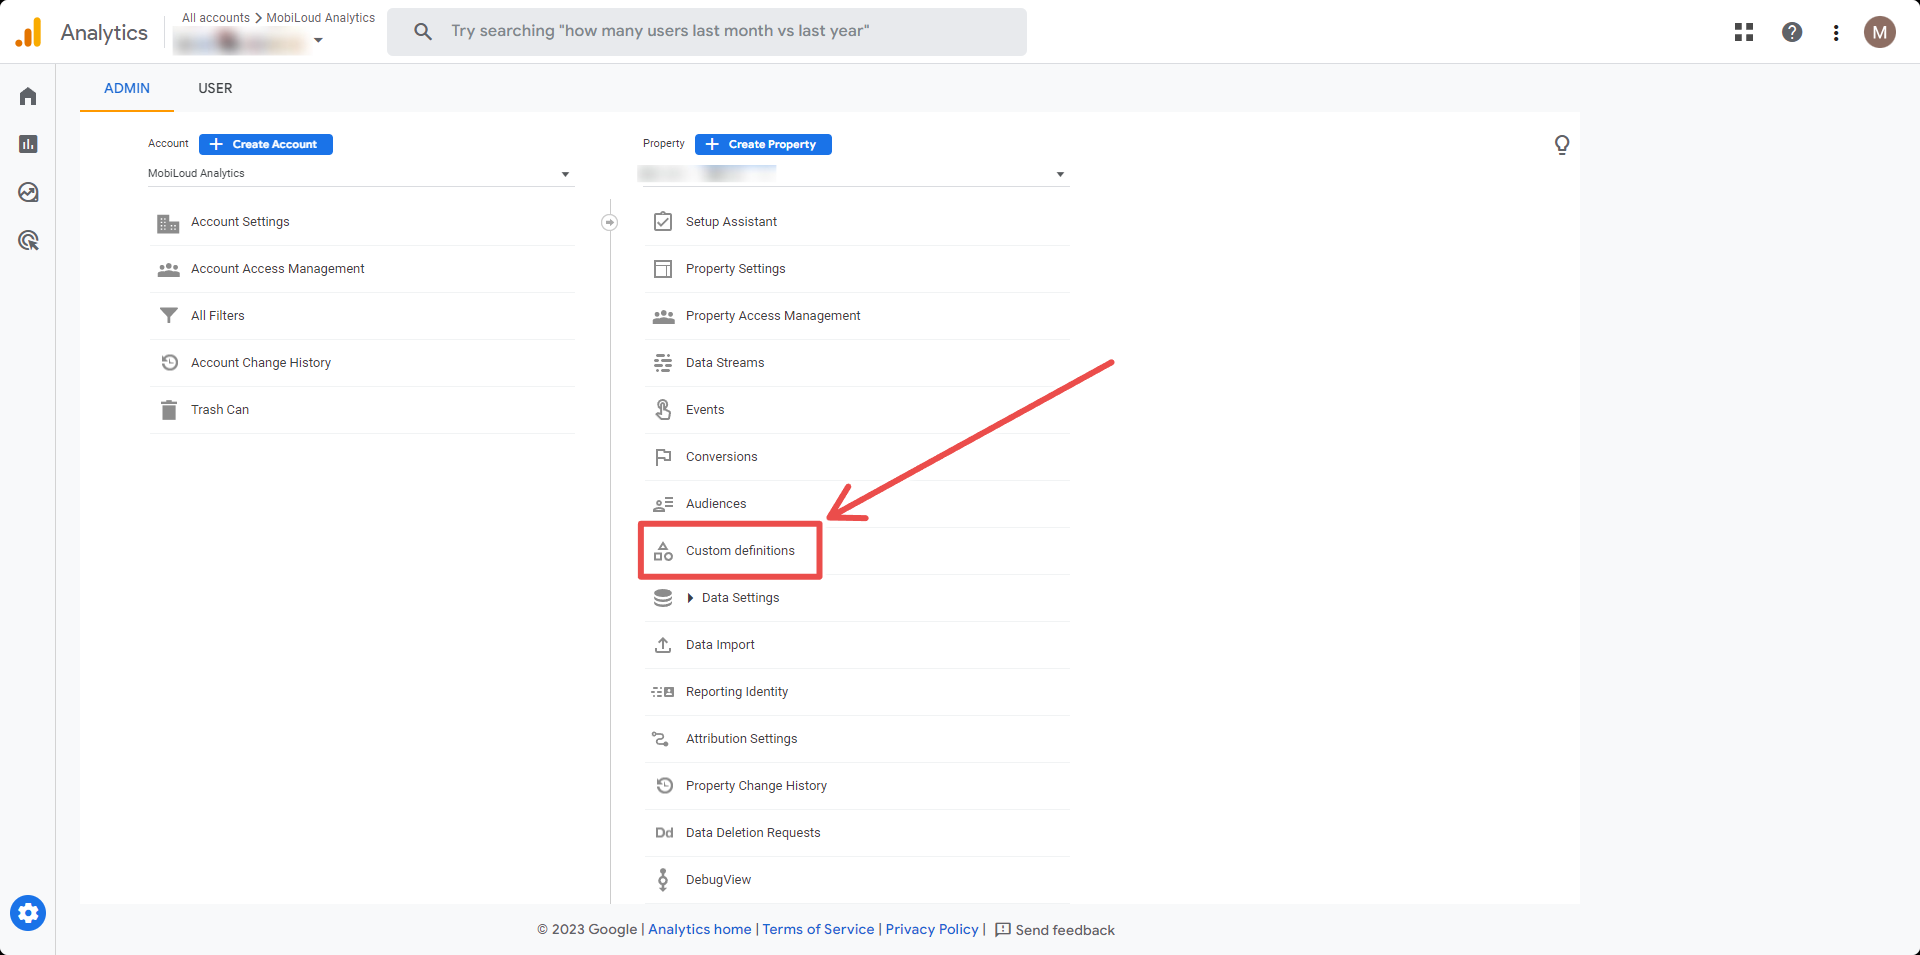This screenshot has width=1920, height=955.
Task: Open the Google apps grid icon
Action: tap(1744, 32)
